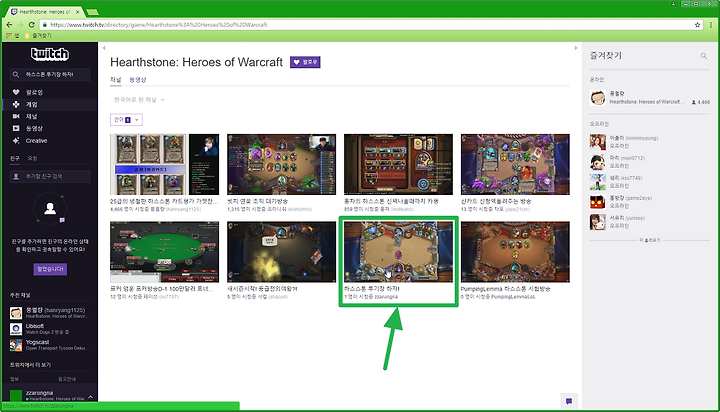The image size is (720, 412).
Task: Collapse right panel with the small arrow
Action: pyautogui.click(x=576, y=48)
